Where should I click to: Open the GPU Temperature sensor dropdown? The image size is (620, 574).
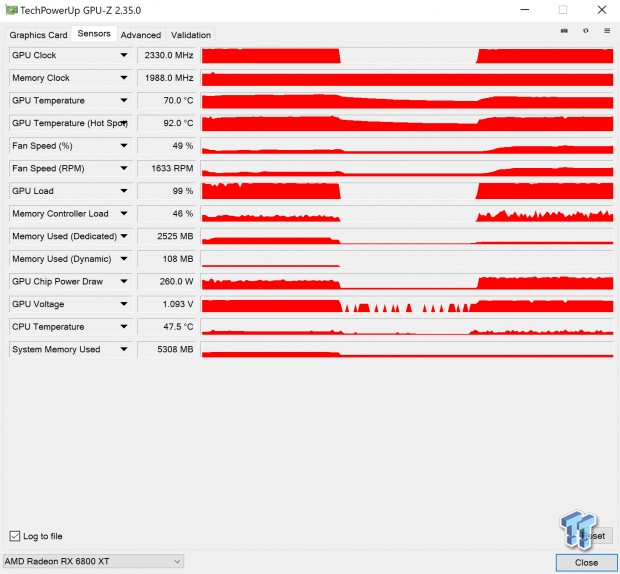pos(124,100)
